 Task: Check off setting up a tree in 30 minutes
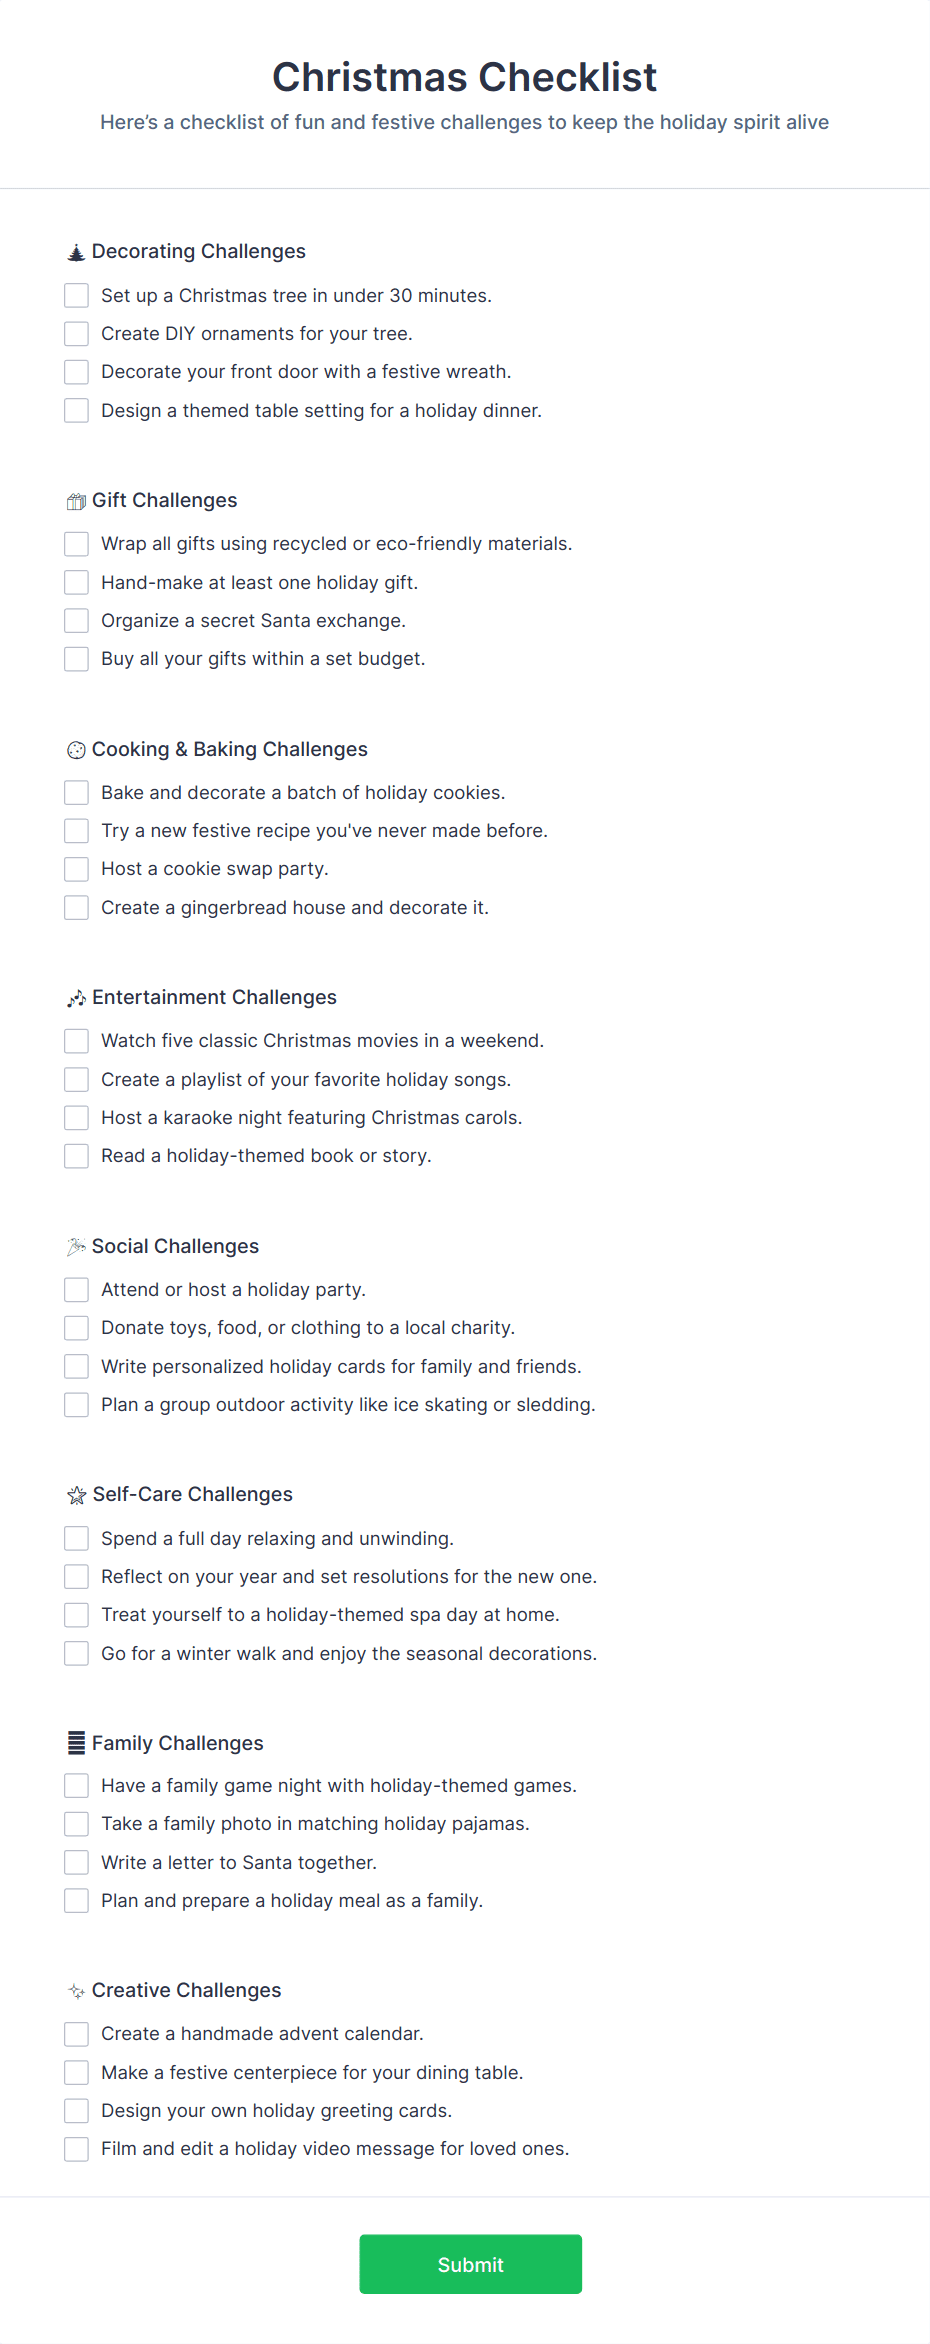76,295
